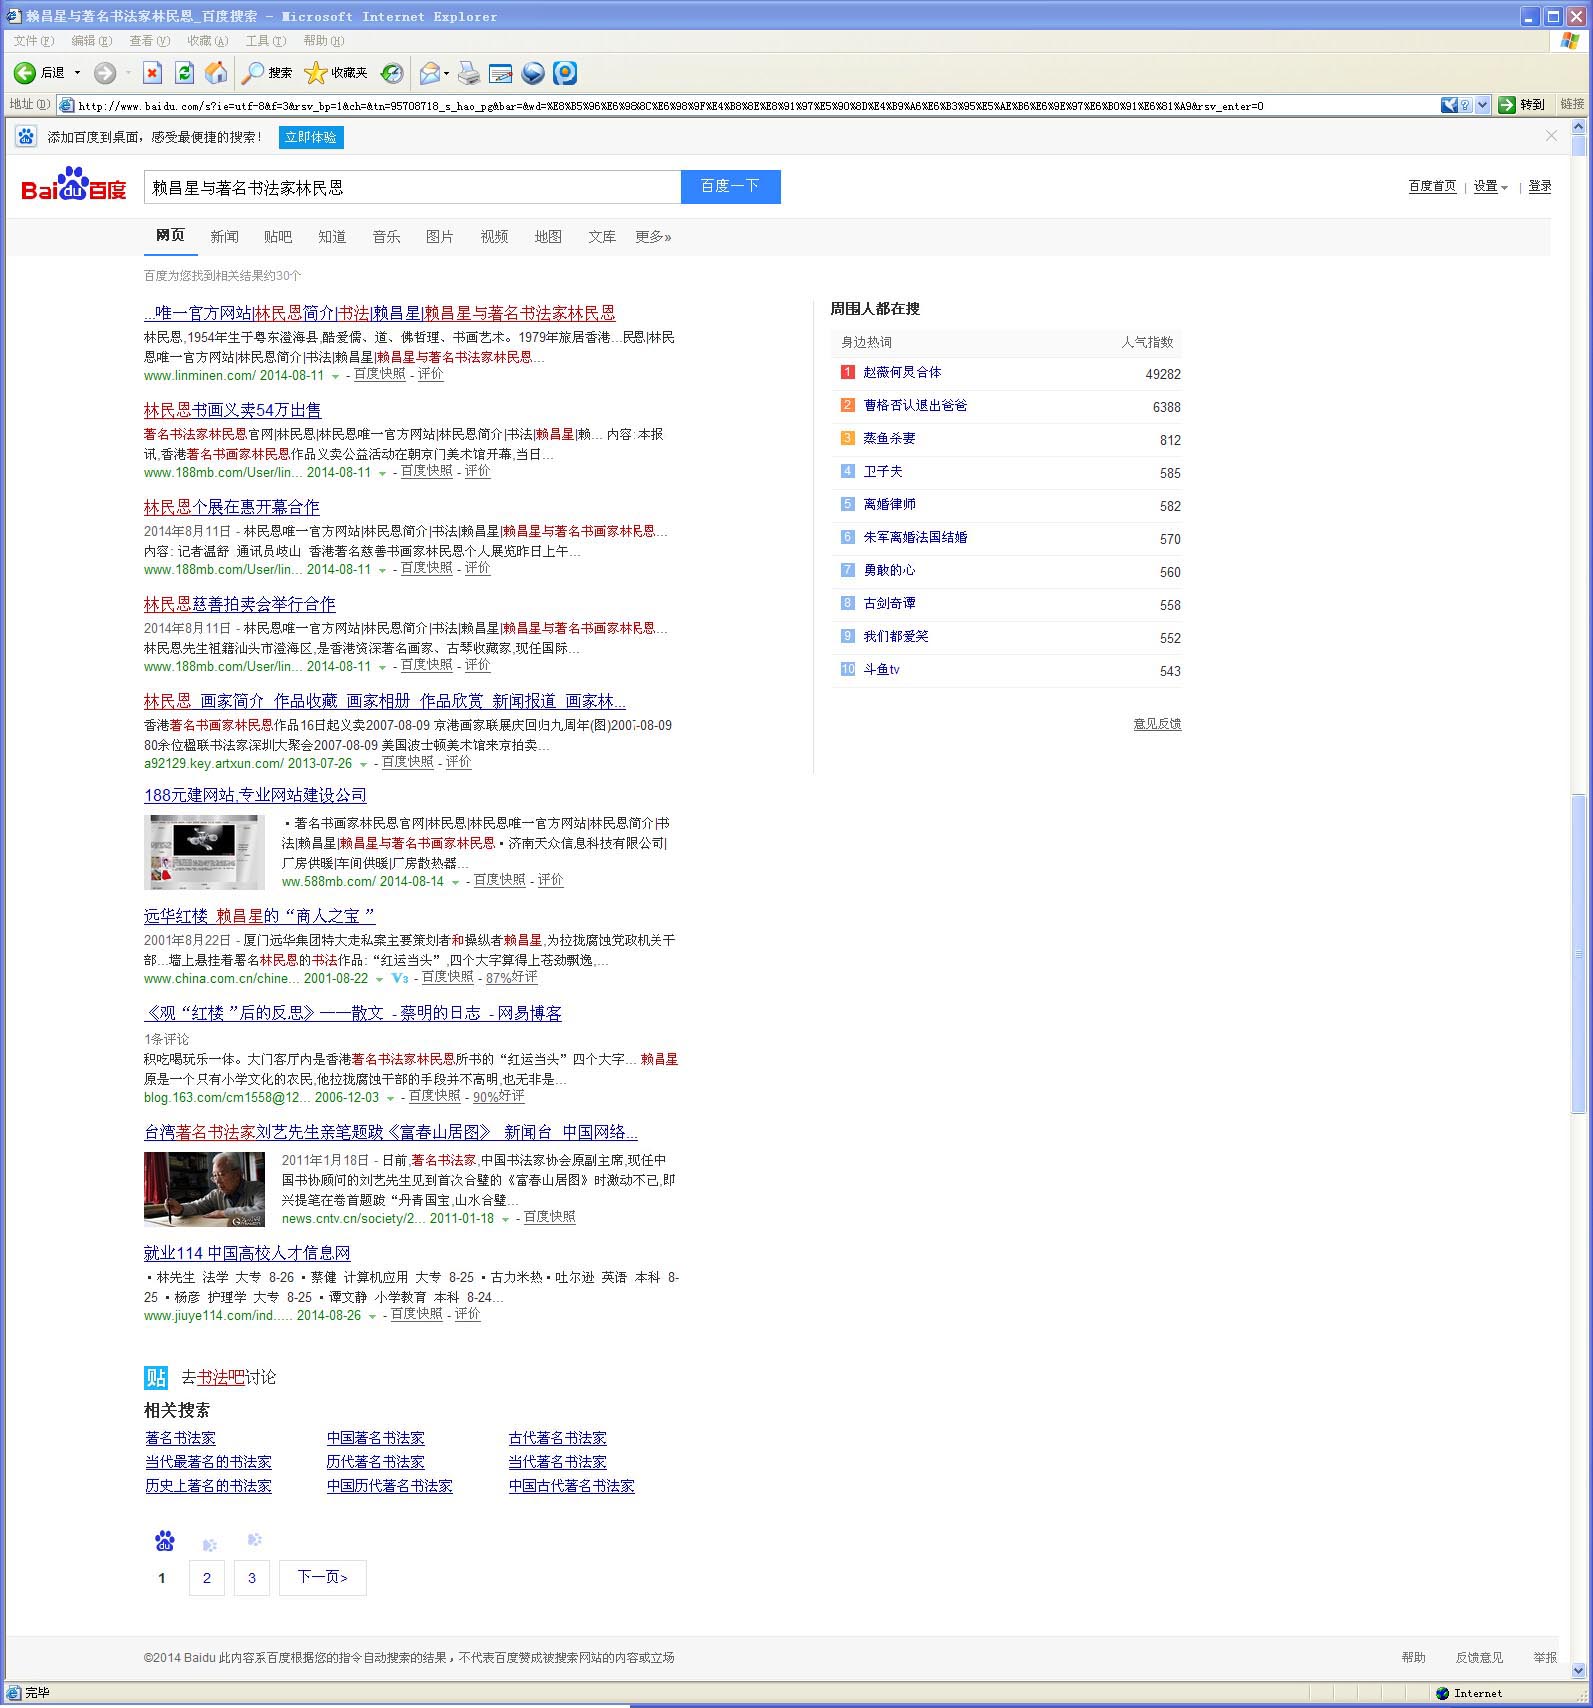Open the Mail icon dropdown arrow
The width and height of the screenshot is (1593, 1708).
coord(446,73)
